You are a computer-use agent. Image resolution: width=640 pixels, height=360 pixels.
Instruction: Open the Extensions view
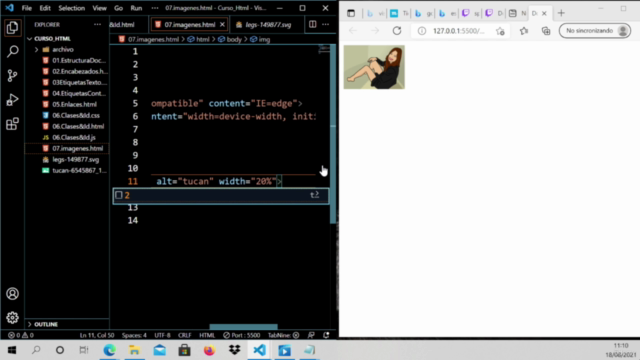[x=12, y=124]
